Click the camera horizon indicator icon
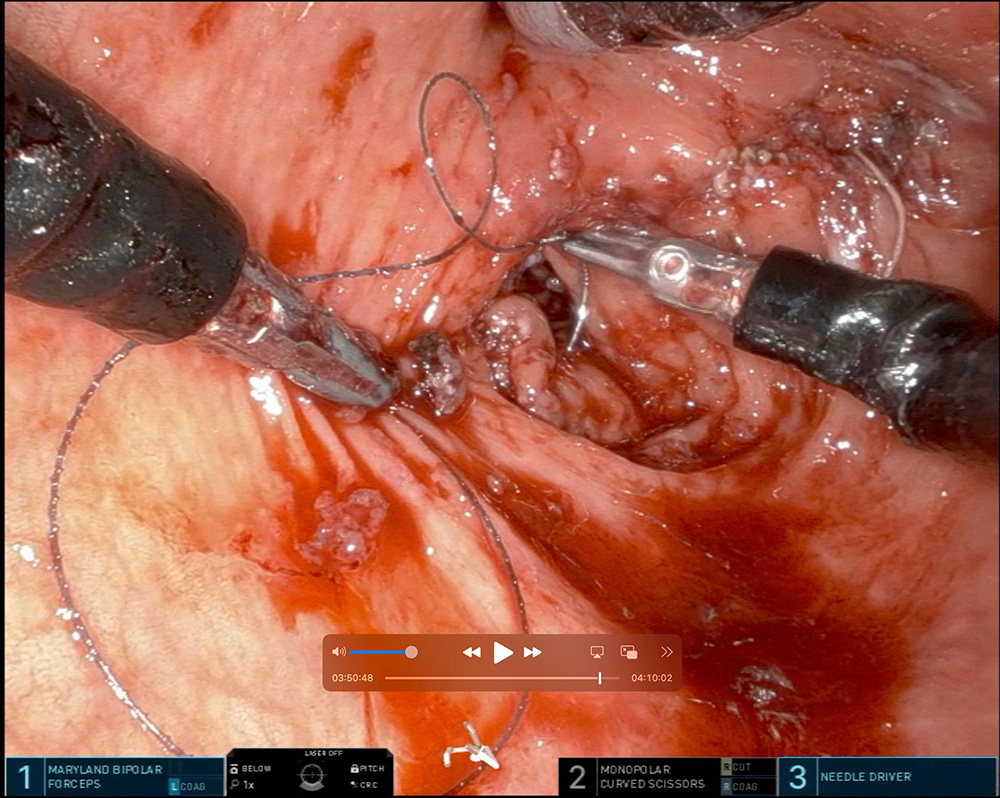The width and height of the screenshot is (1000, 798). (x=311, y=775)
